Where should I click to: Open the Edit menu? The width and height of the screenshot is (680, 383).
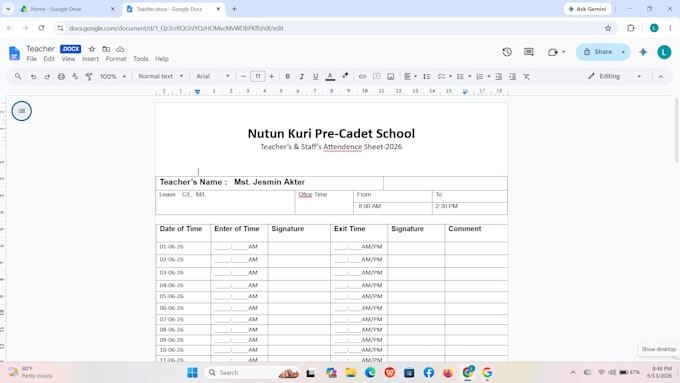(x=49, y=59)
